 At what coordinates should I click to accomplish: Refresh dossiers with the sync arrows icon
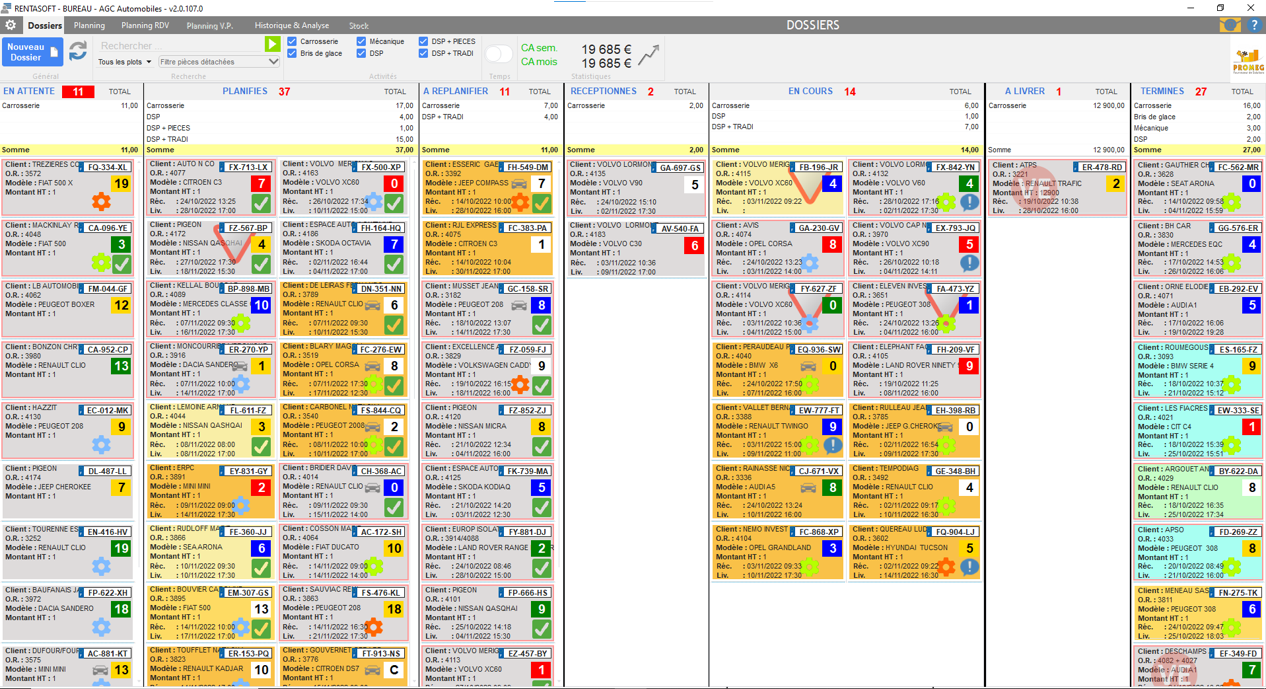click(x=78, y=51)
